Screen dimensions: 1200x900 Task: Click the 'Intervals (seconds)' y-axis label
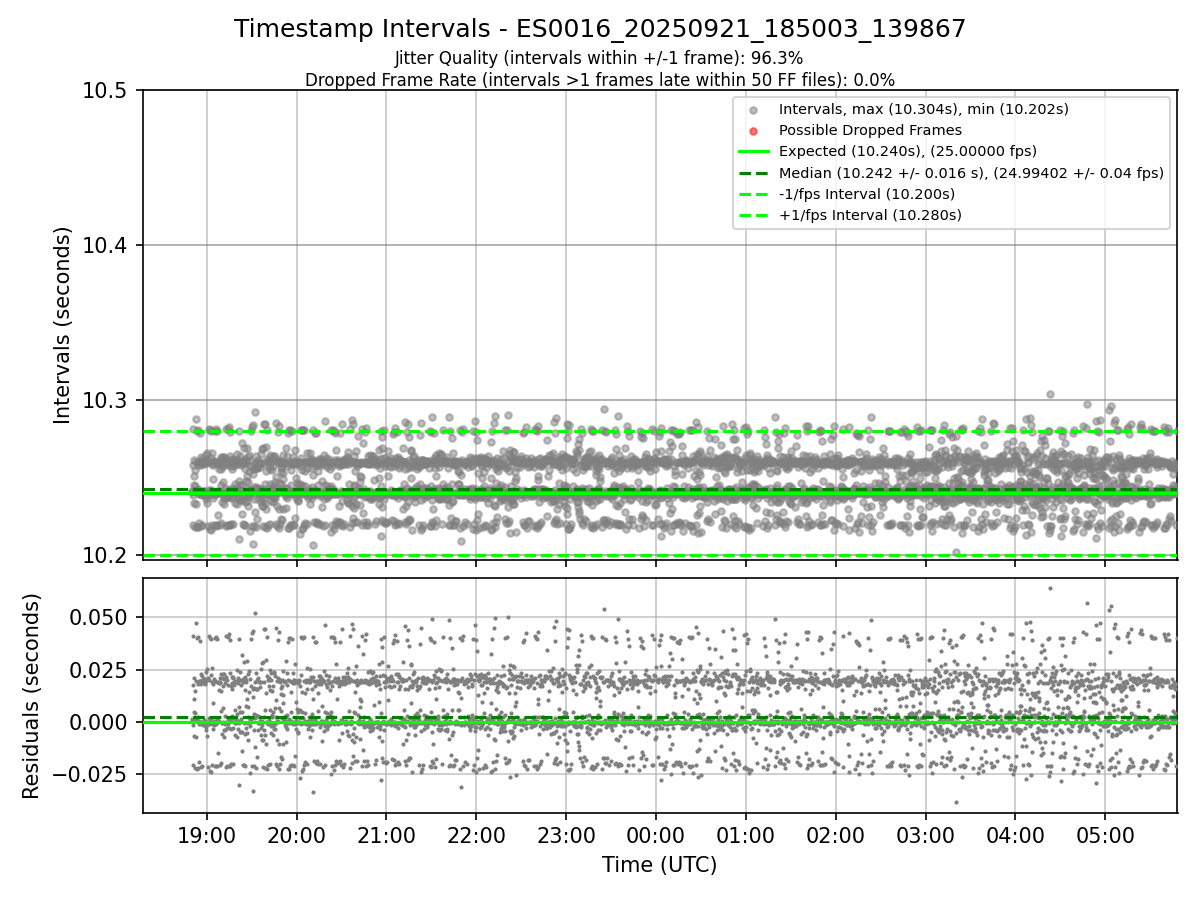click(63, 325)
